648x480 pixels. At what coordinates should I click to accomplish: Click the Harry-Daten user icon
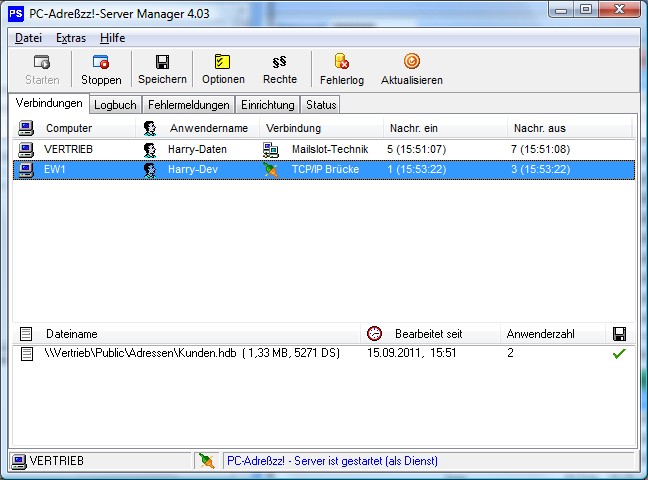click(150, 150)
